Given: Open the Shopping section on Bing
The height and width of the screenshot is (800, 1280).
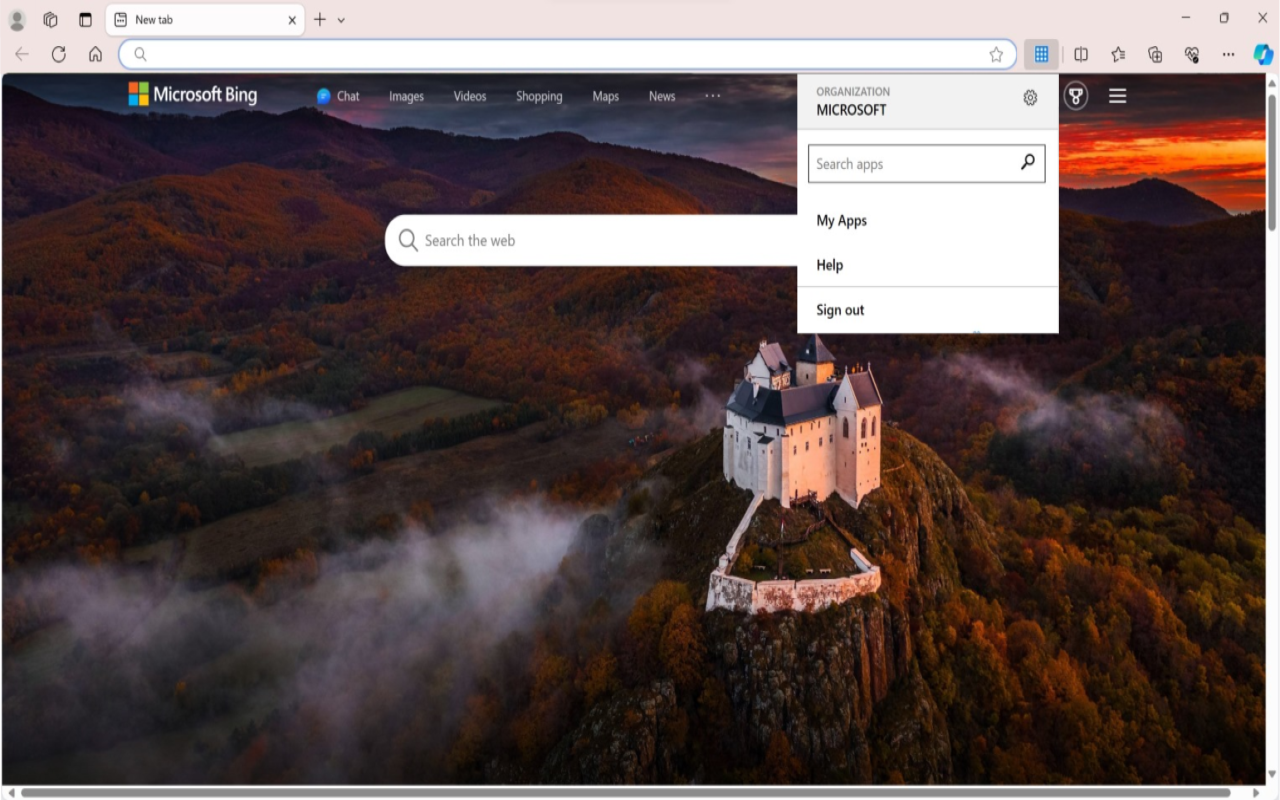Looking at the screenshot, I should click(538, 96).
